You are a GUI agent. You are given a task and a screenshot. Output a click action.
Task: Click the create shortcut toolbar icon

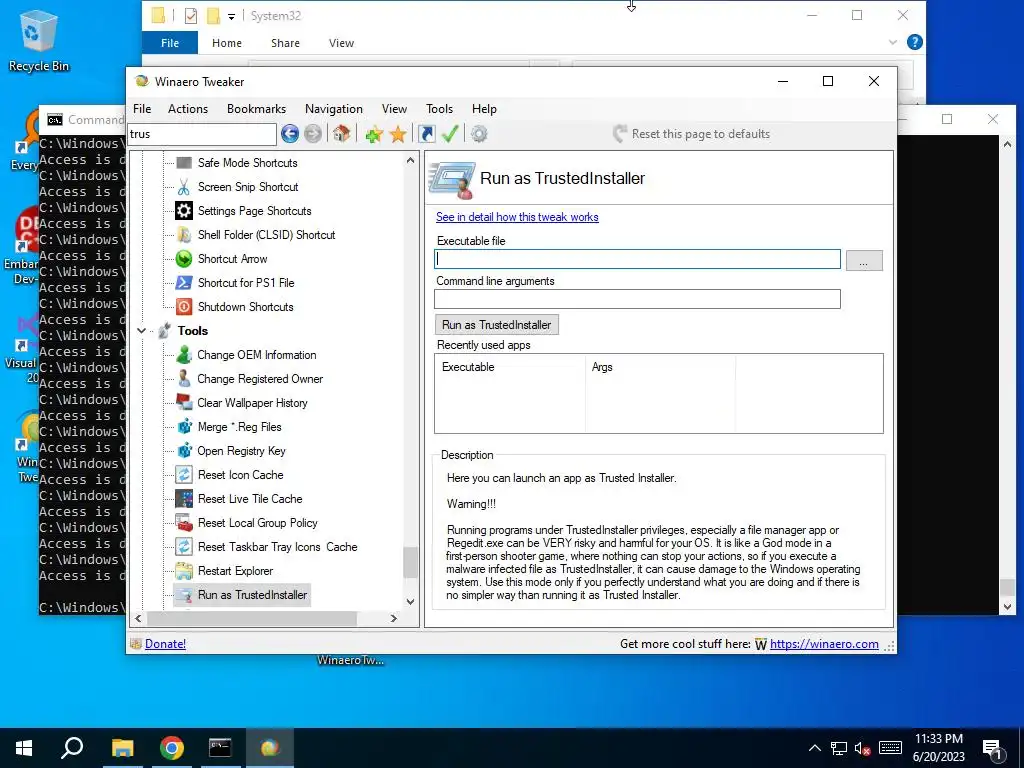coord(426,134)
